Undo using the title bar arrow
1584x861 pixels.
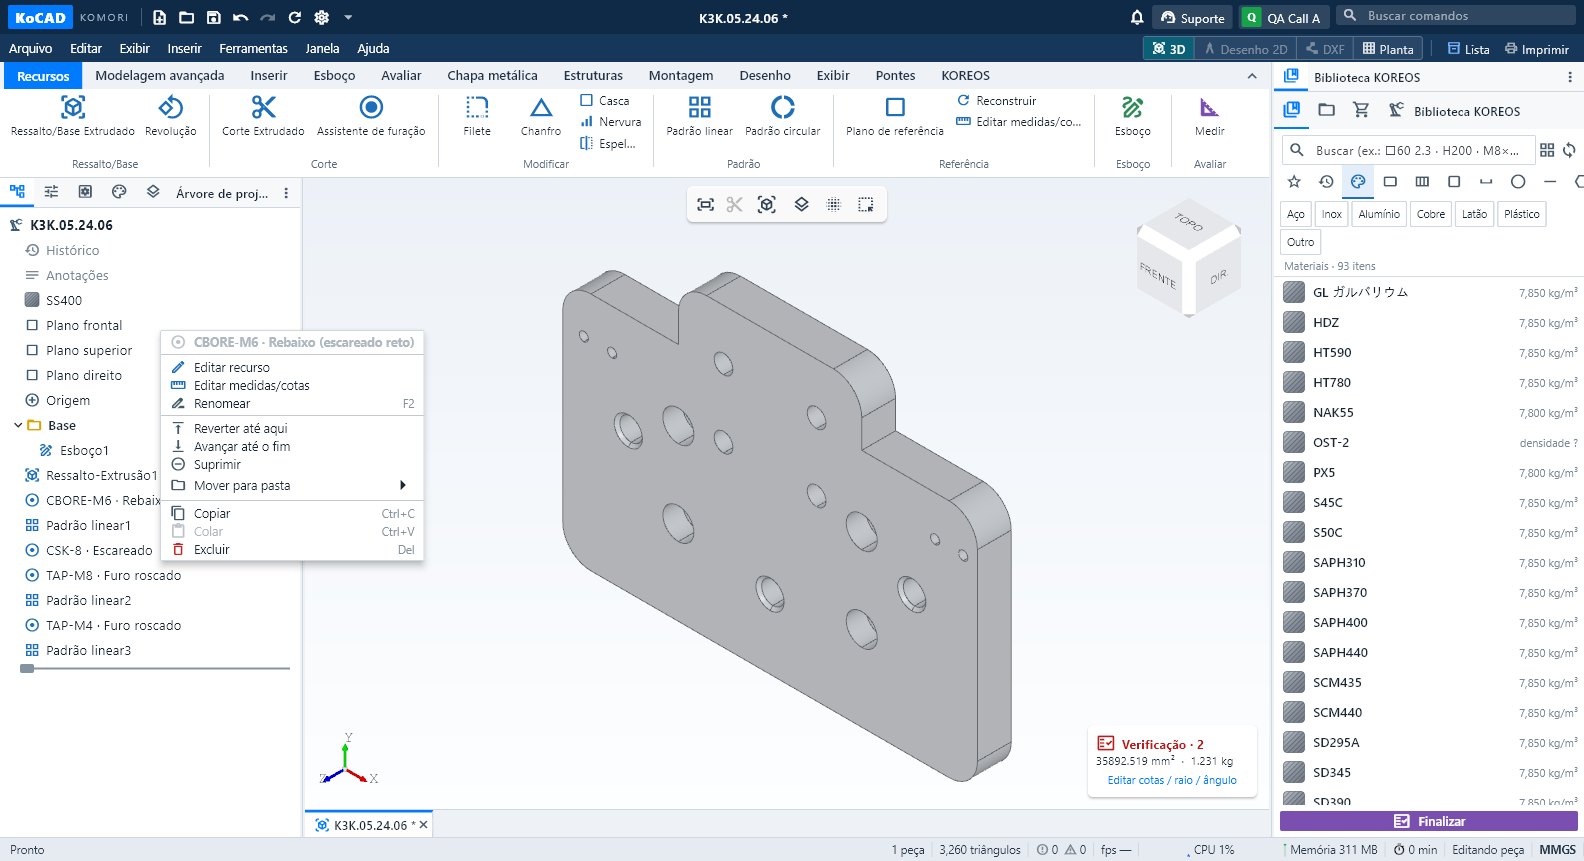click(x=240, y=18)
